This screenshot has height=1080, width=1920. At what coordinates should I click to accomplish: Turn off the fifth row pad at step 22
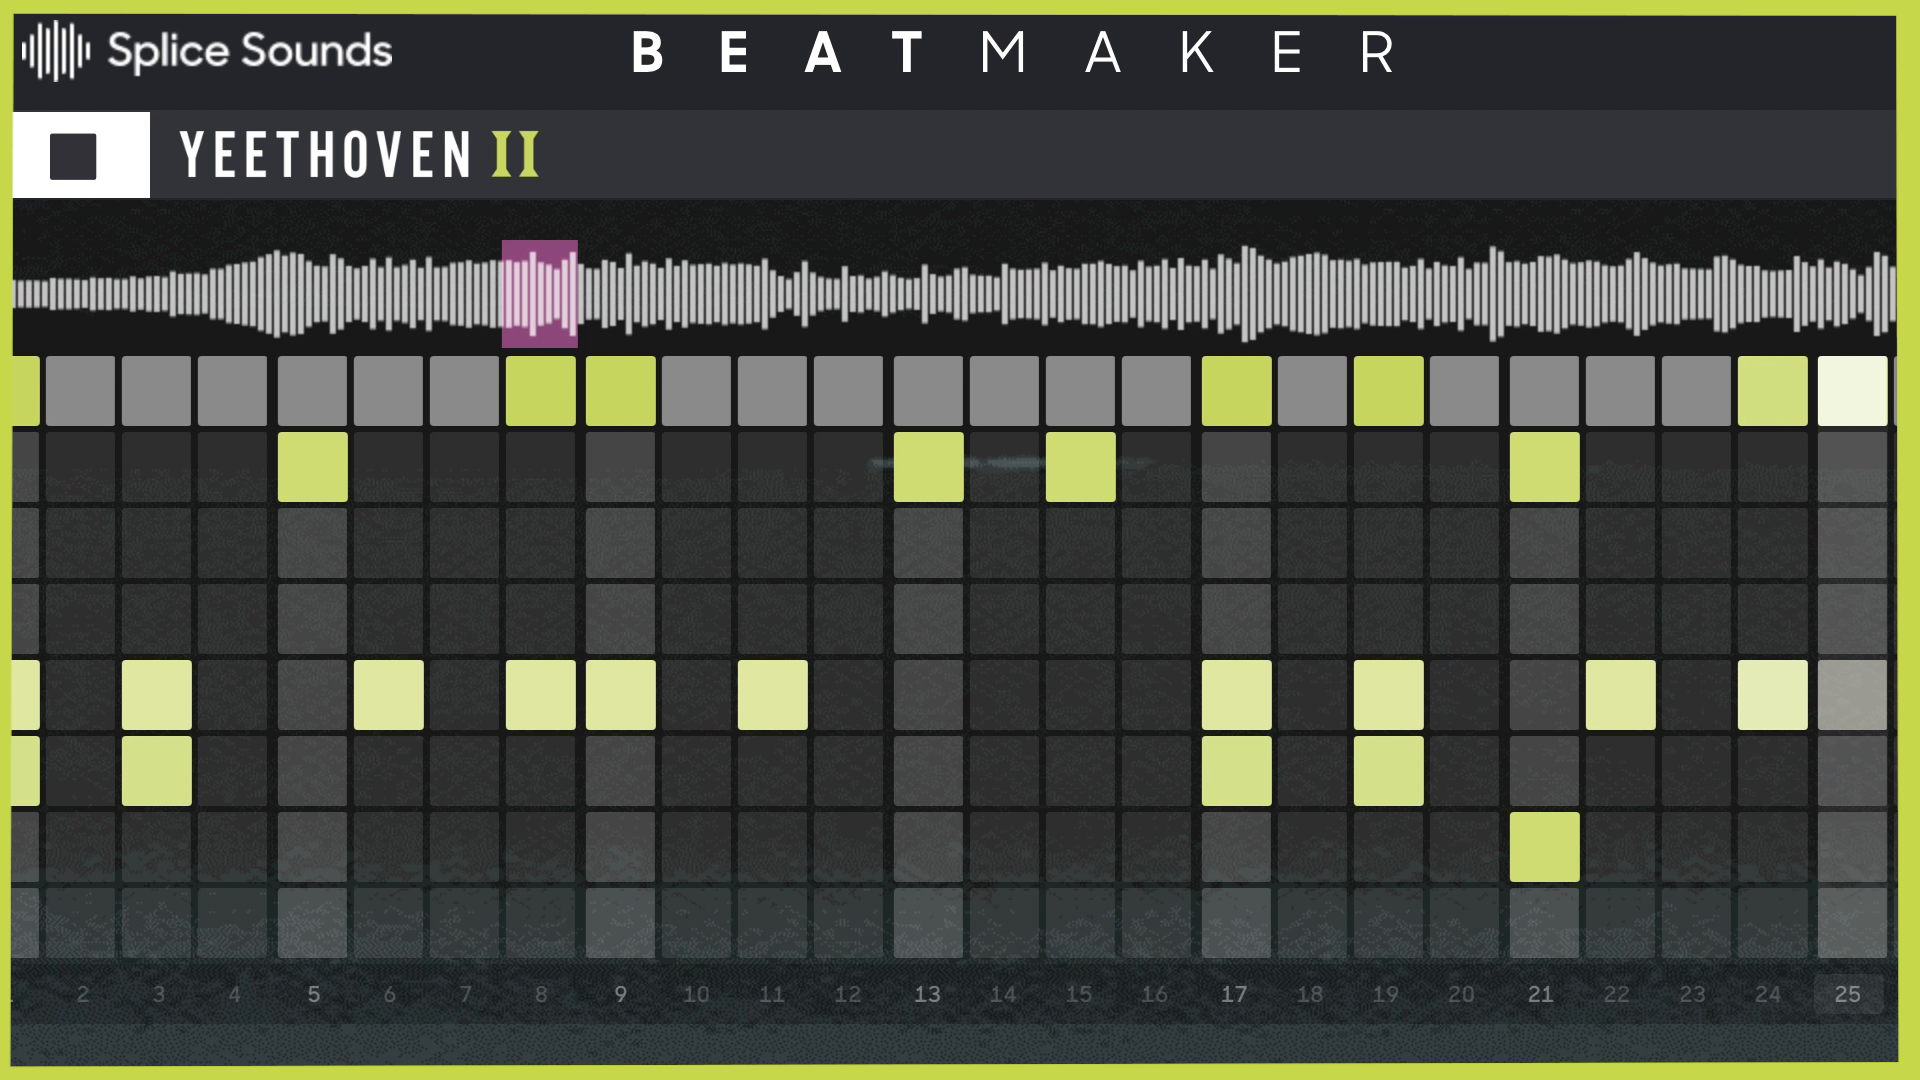click(1621, 695)
